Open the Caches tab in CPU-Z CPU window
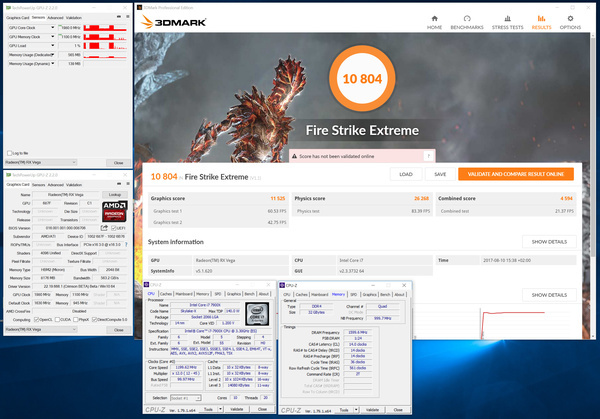 click(x=166, y=294)
